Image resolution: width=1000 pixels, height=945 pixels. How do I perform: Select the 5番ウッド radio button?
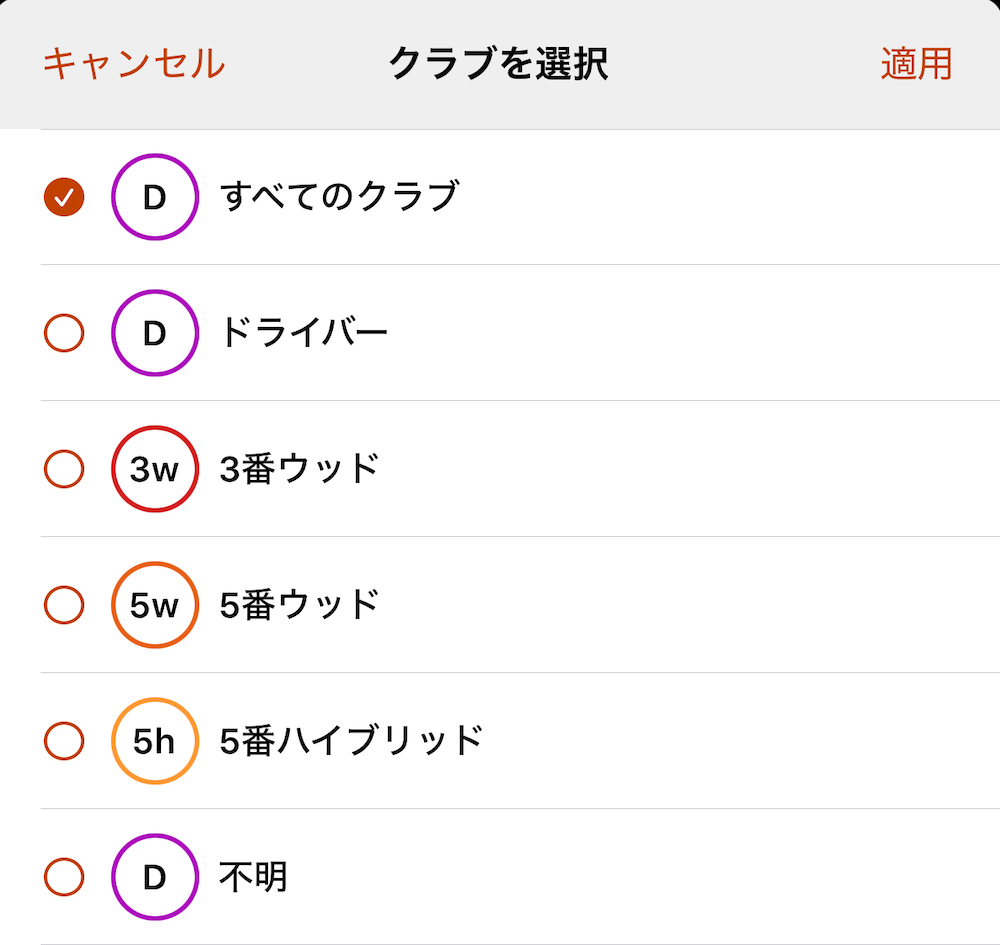point(64,604)
